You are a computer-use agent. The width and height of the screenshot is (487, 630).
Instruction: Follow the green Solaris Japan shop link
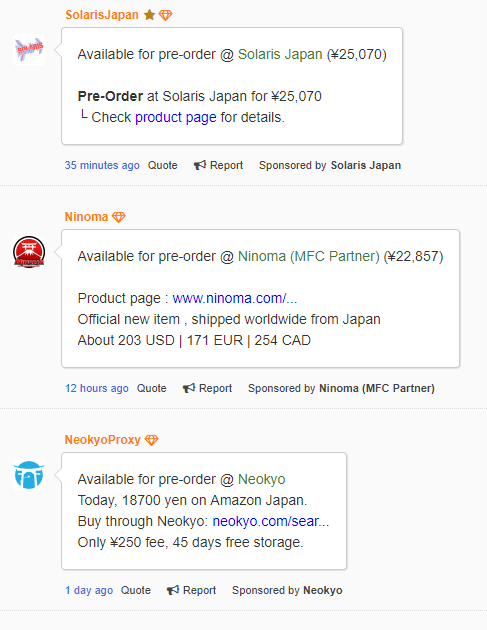point(280,54)
